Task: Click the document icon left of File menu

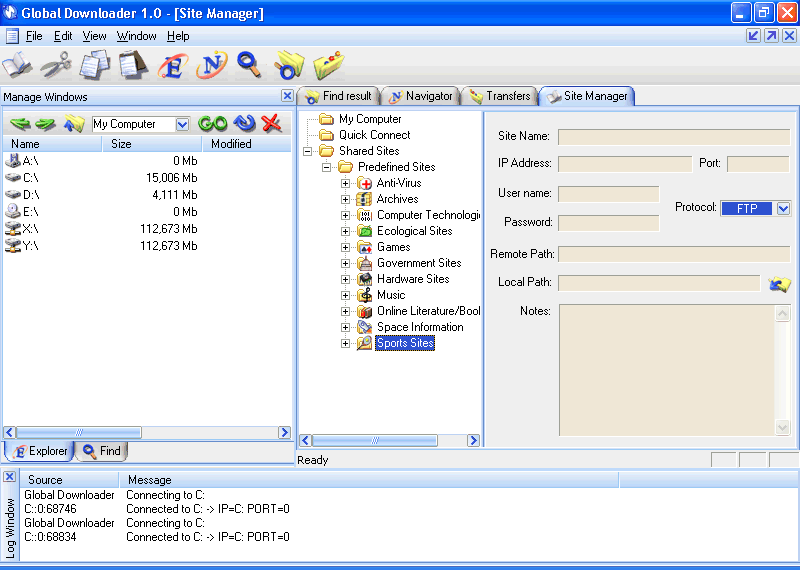Action: coord(12,36)
